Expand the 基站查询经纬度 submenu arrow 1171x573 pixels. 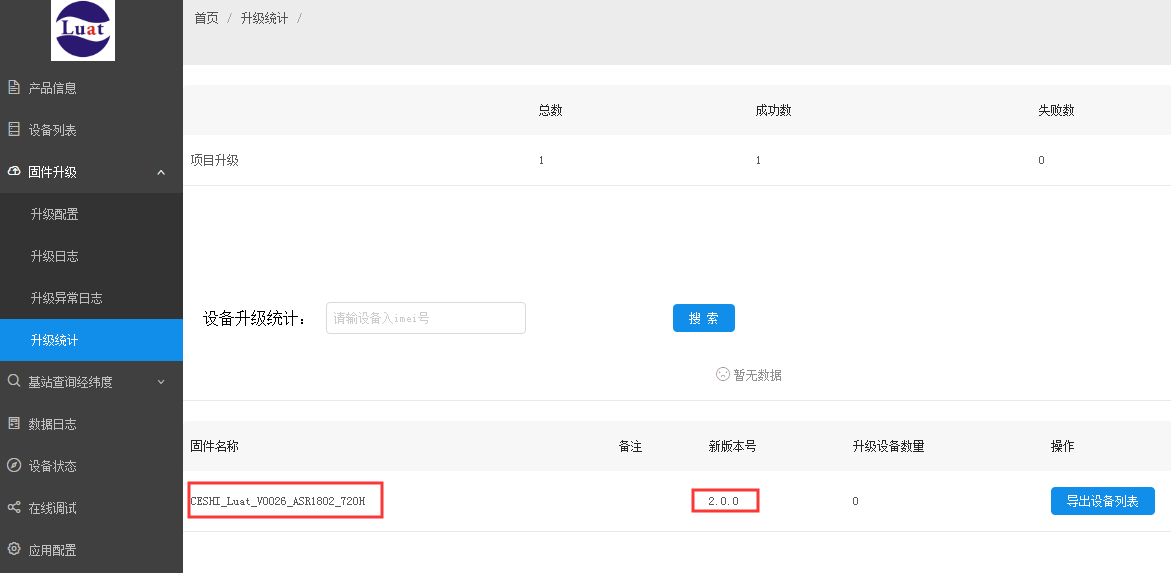pyautogui.click(x=161, y=382)
